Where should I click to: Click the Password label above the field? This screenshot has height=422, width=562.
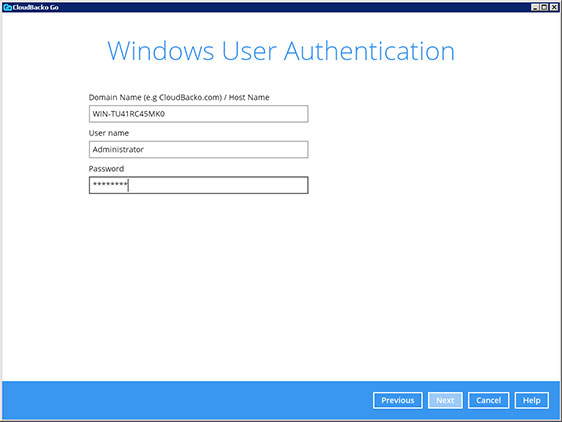[106, 169]
